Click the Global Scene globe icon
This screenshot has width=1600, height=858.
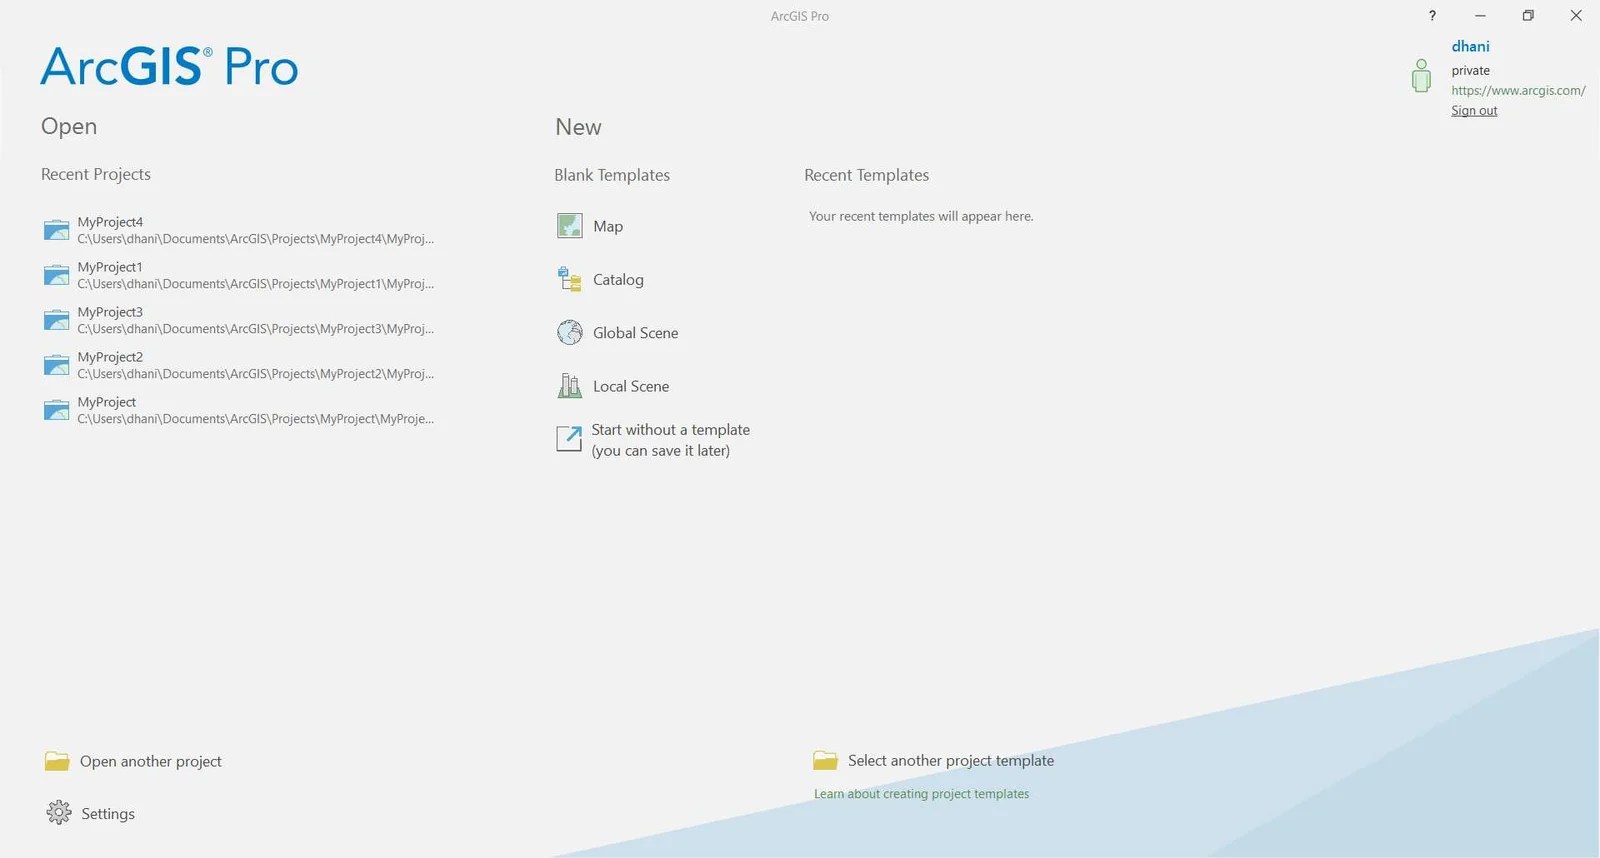tap(570, 332)
